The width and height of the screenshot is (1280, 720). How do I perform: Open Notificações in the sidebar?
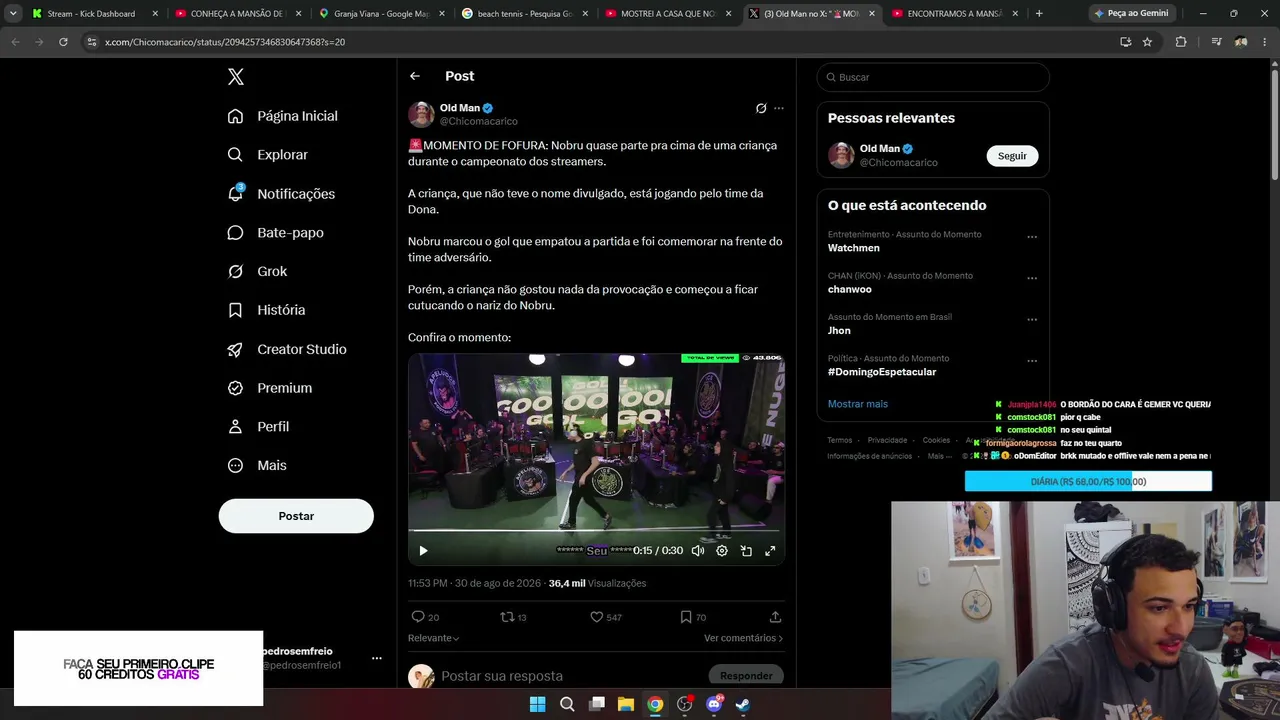pos(281,194)
